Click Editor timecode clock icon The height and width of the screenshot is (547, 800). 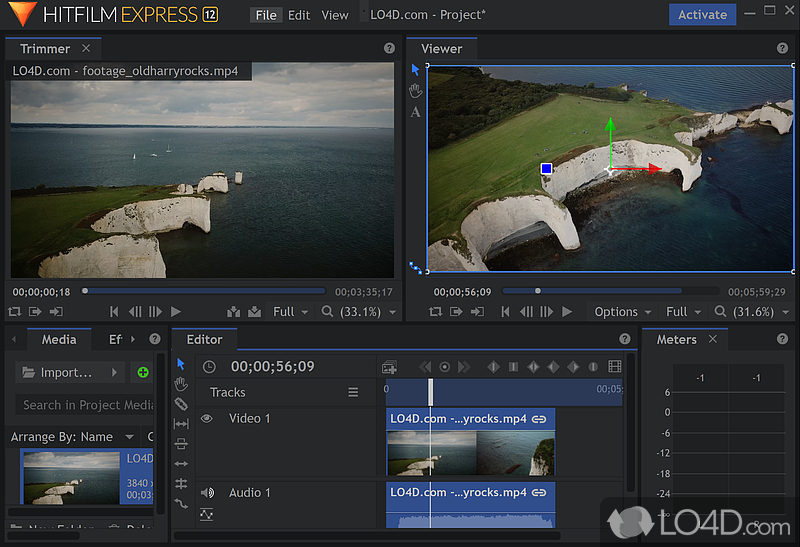209,367
